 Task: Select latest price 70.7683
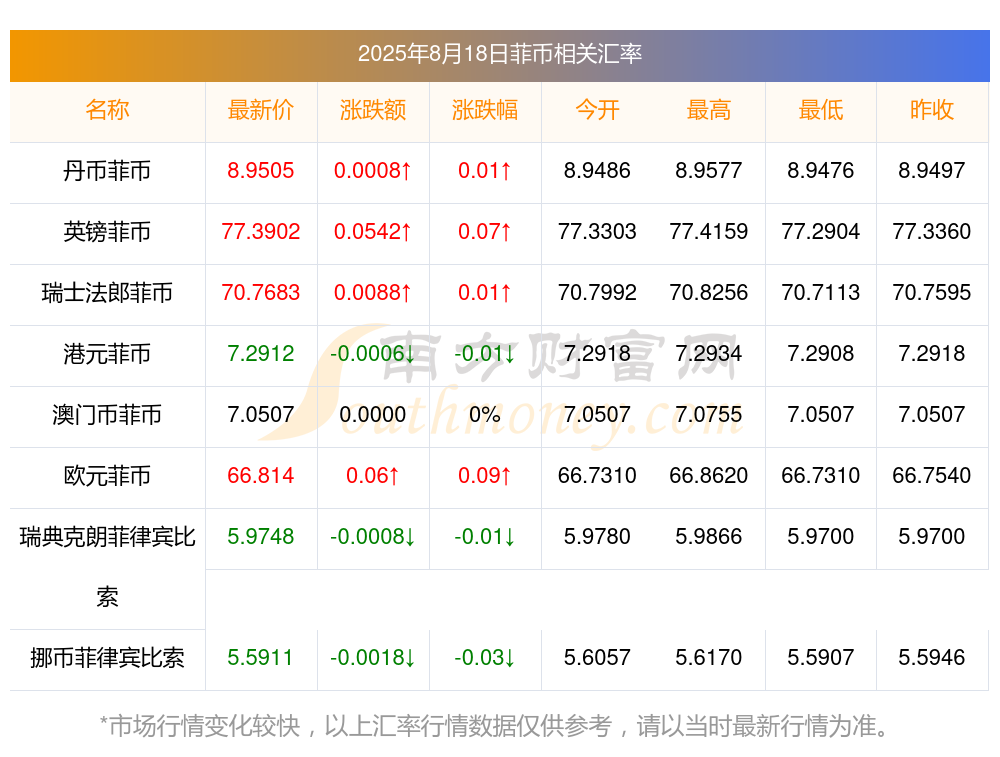(261, 293)
